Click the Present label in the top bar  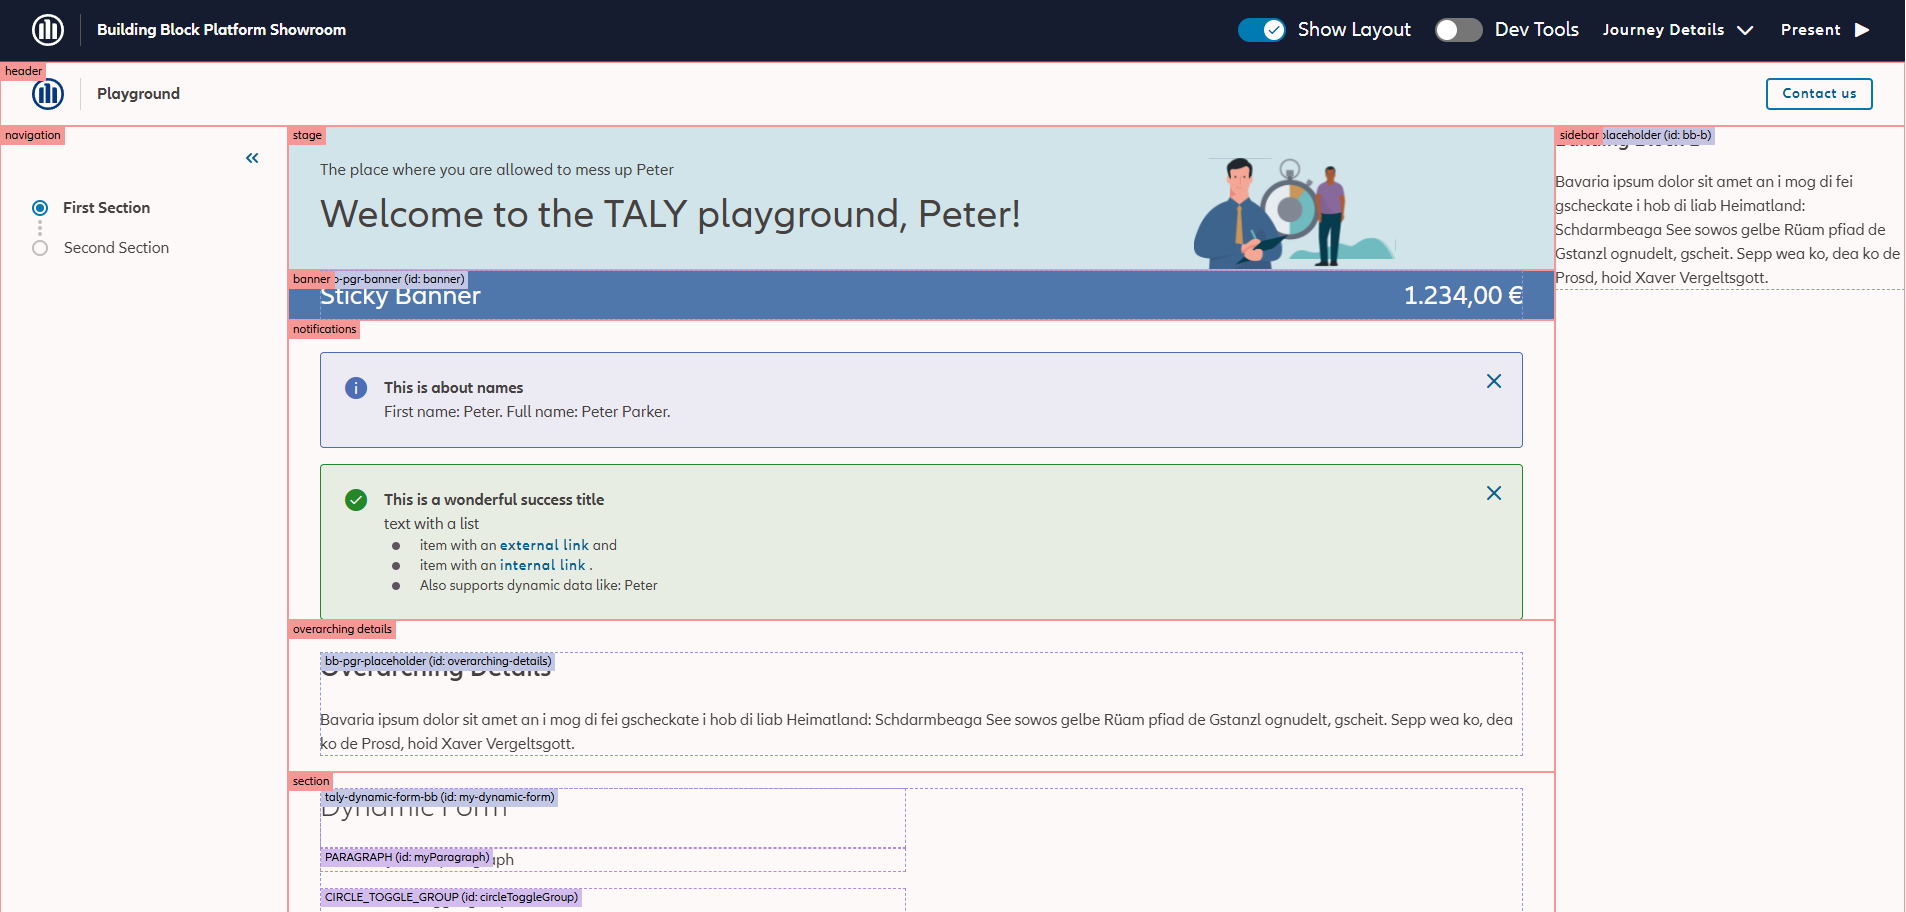click(1810, 30)
